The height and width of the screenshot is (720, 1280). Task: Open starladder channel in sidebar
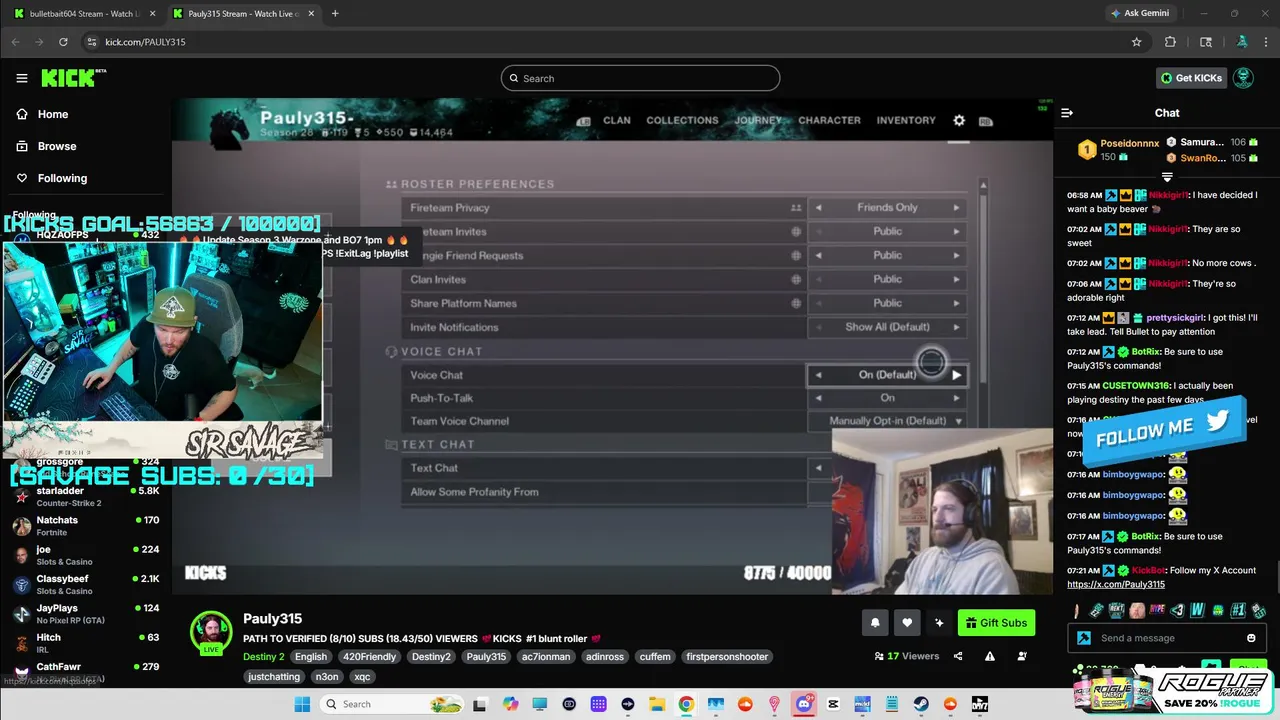[85, 496]
